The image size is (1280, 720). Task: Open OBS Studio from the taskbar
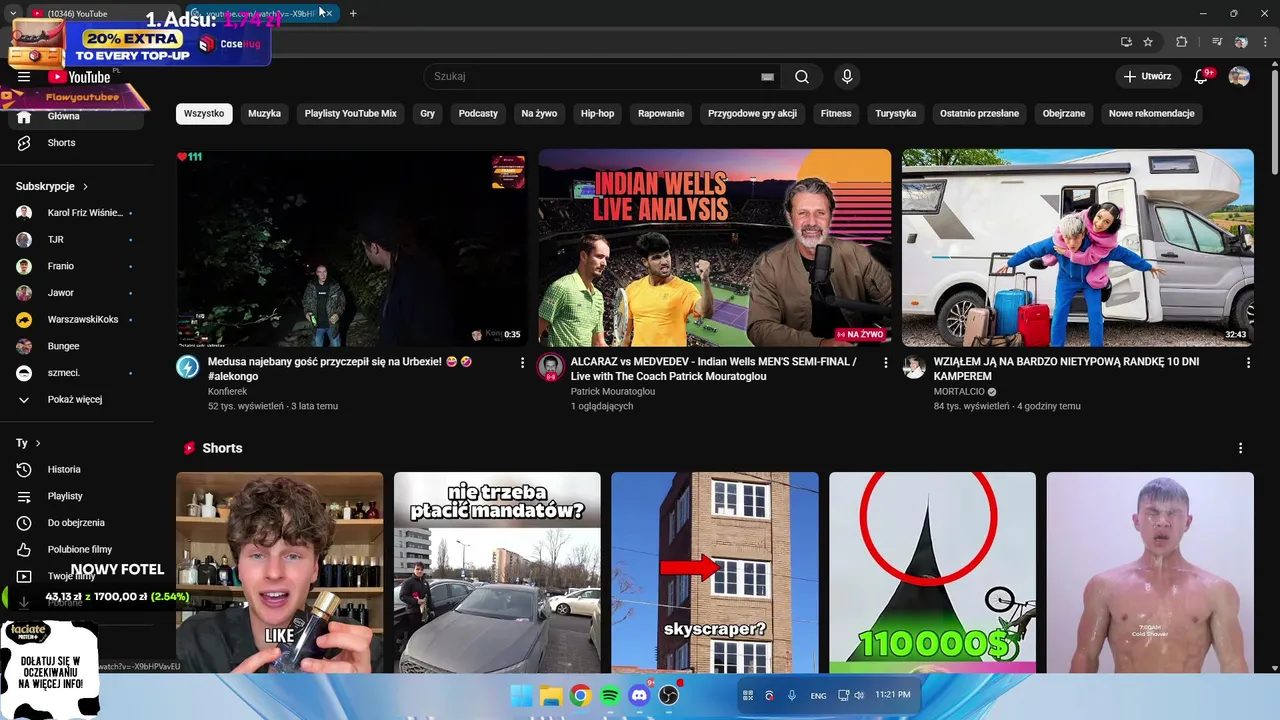click(x=669, y=696)
